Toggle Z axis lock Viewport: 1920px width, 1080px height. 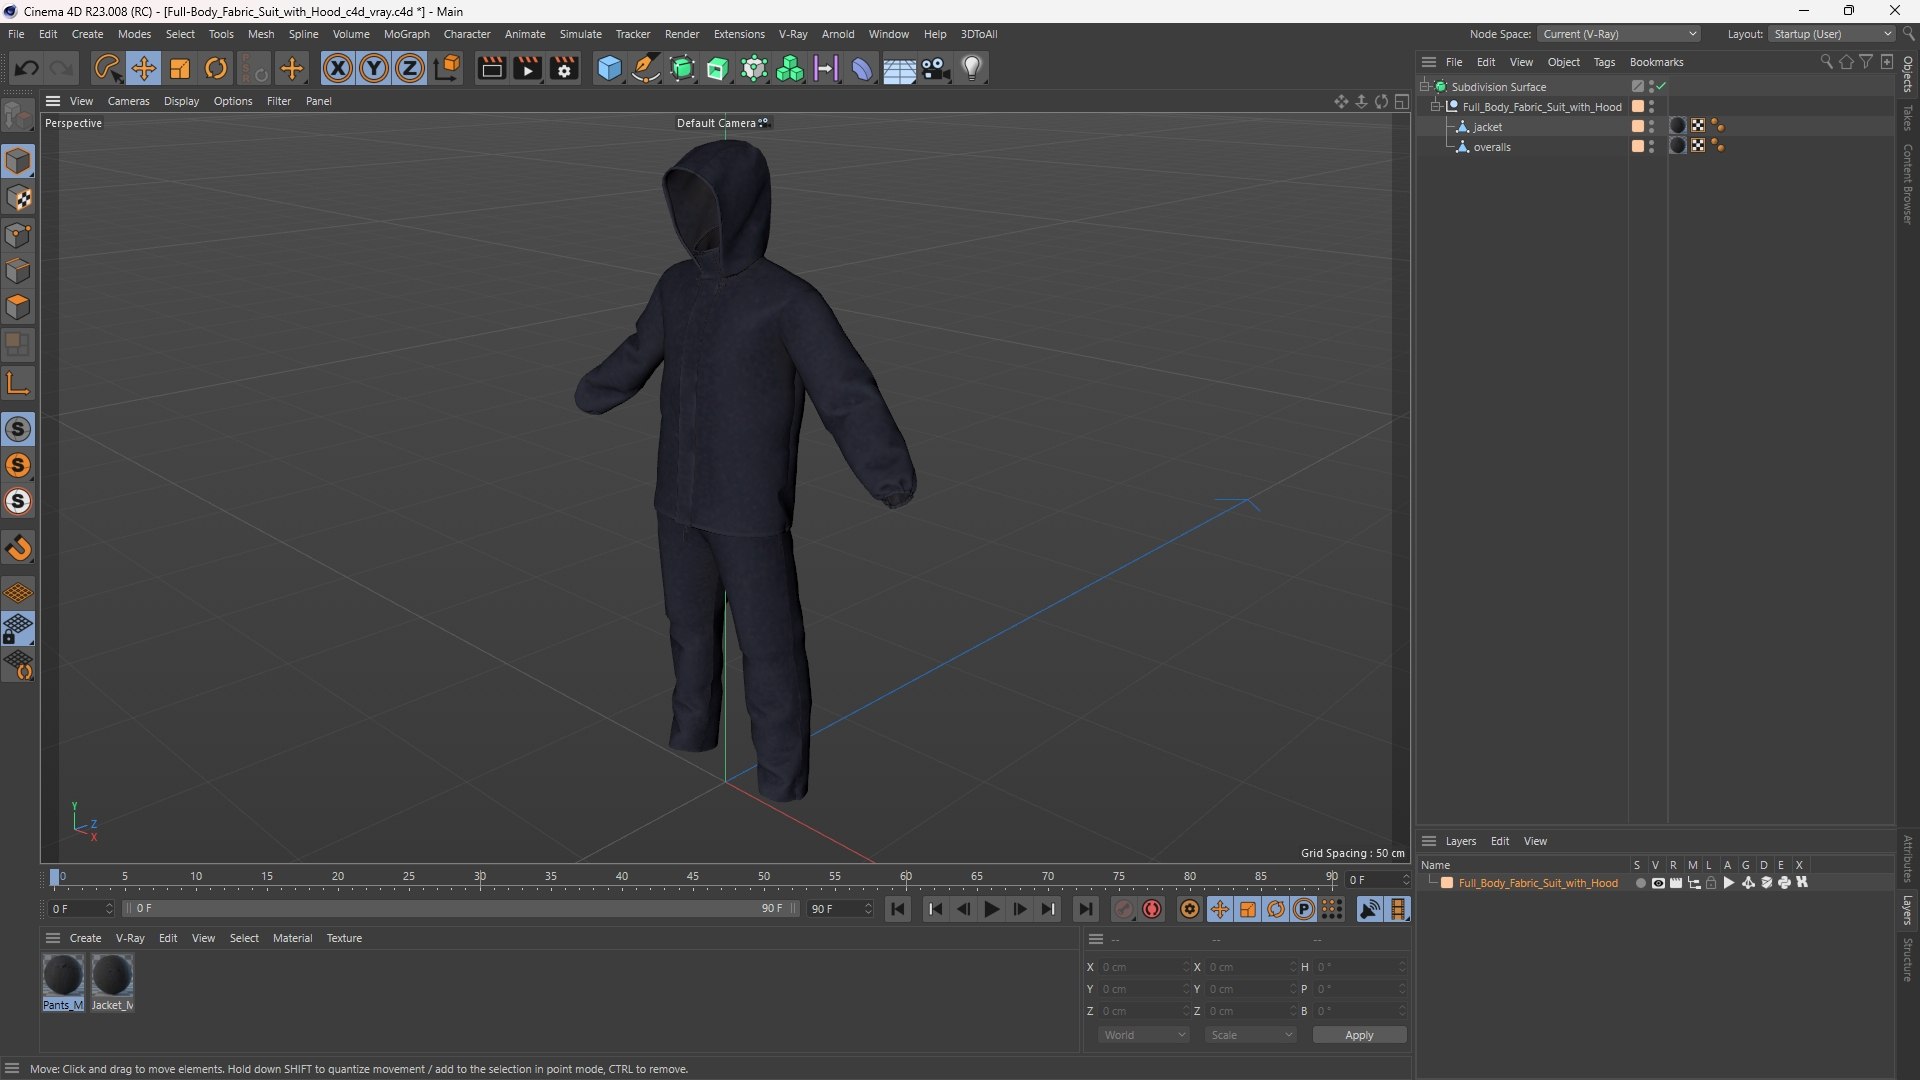(x=410, y=68)
